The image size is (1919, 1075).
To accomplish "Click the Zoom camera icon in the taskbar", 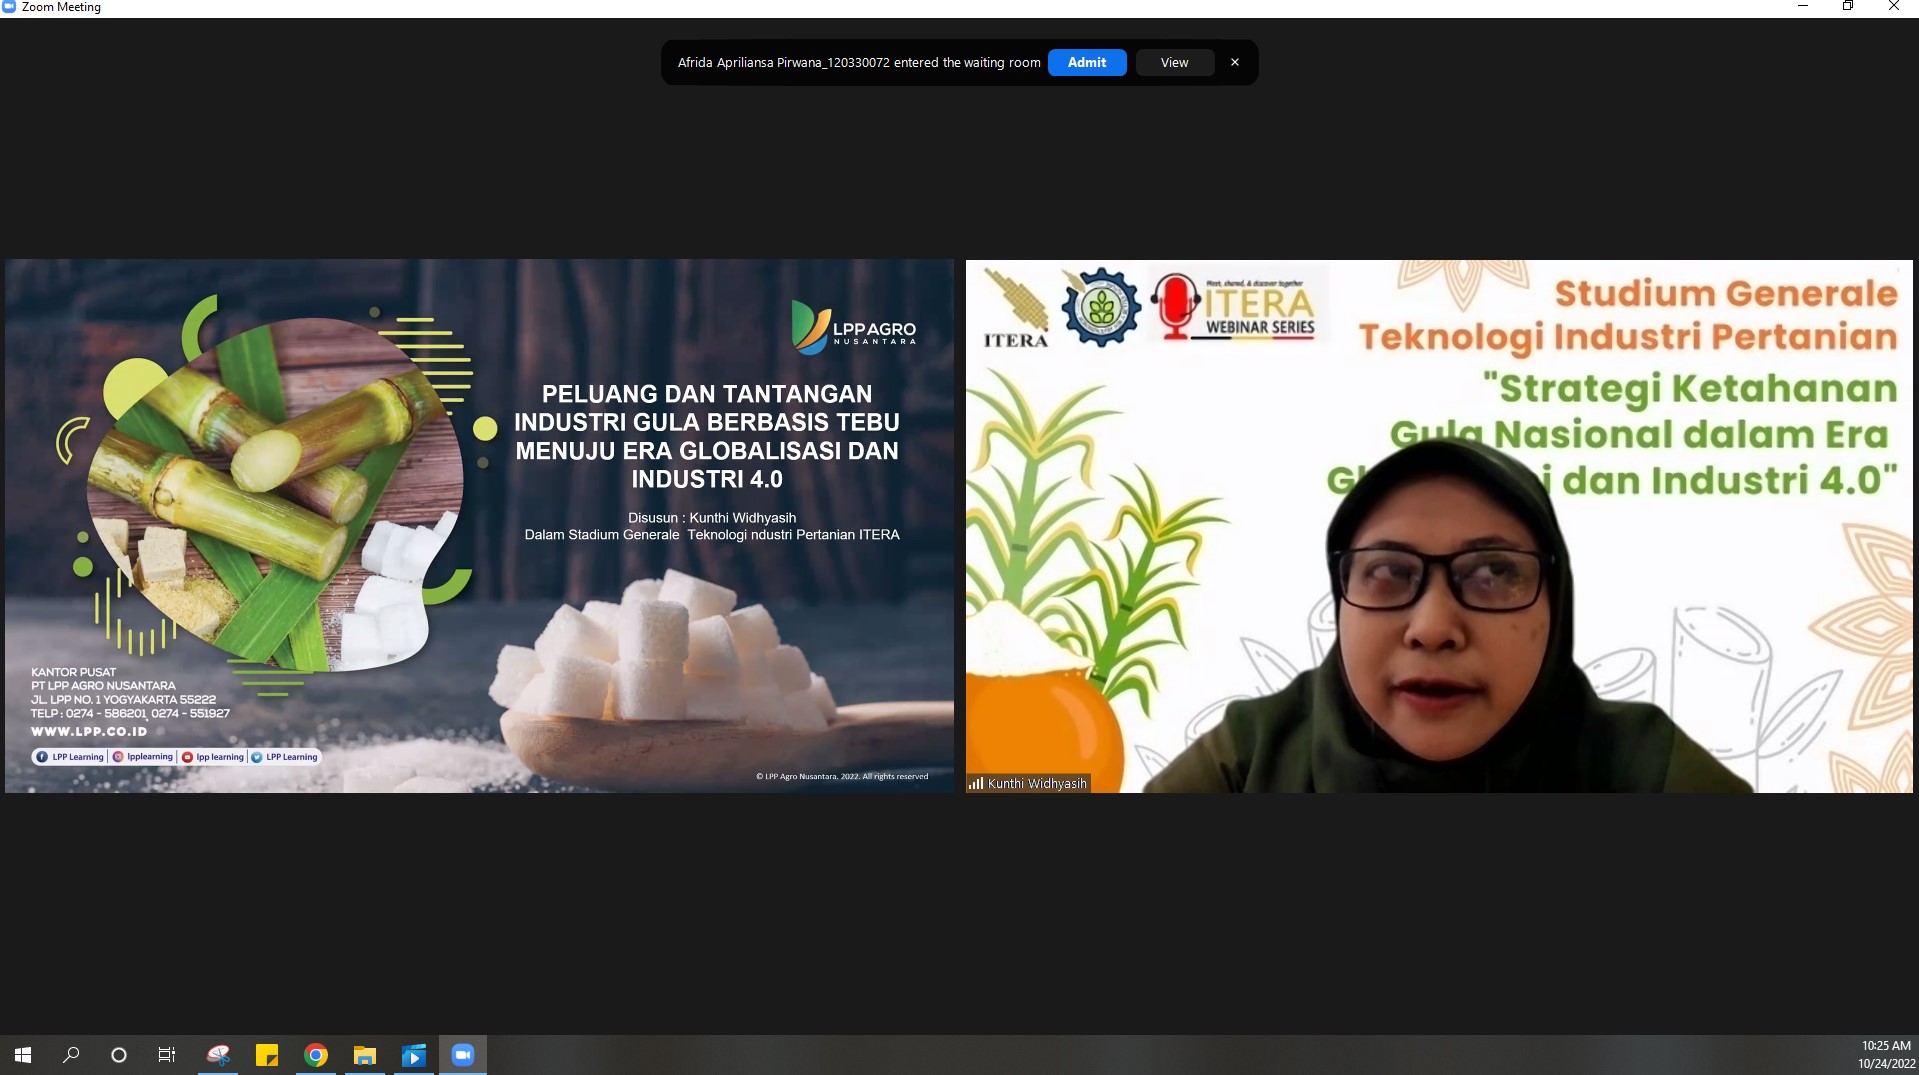I will [462, 1055].
